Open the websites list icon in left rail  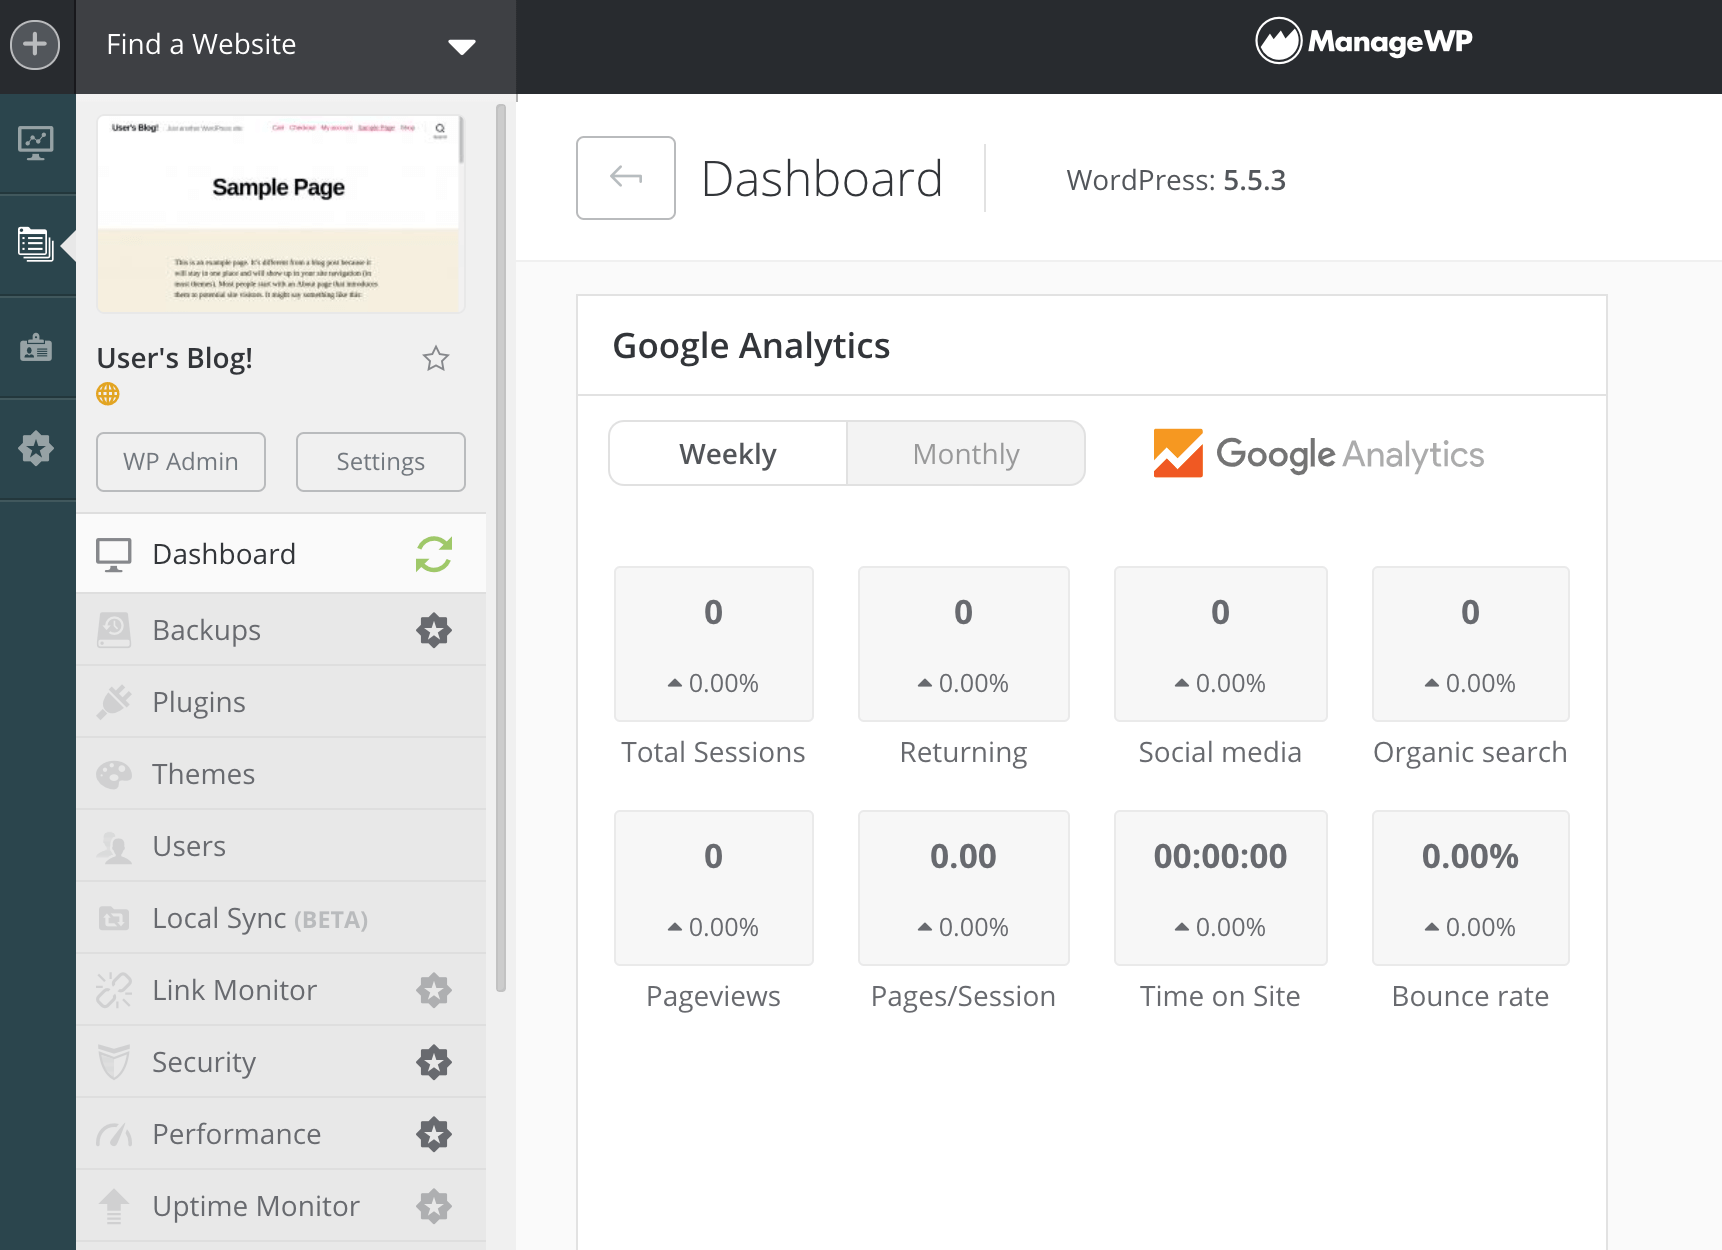(x=36, y=244)
